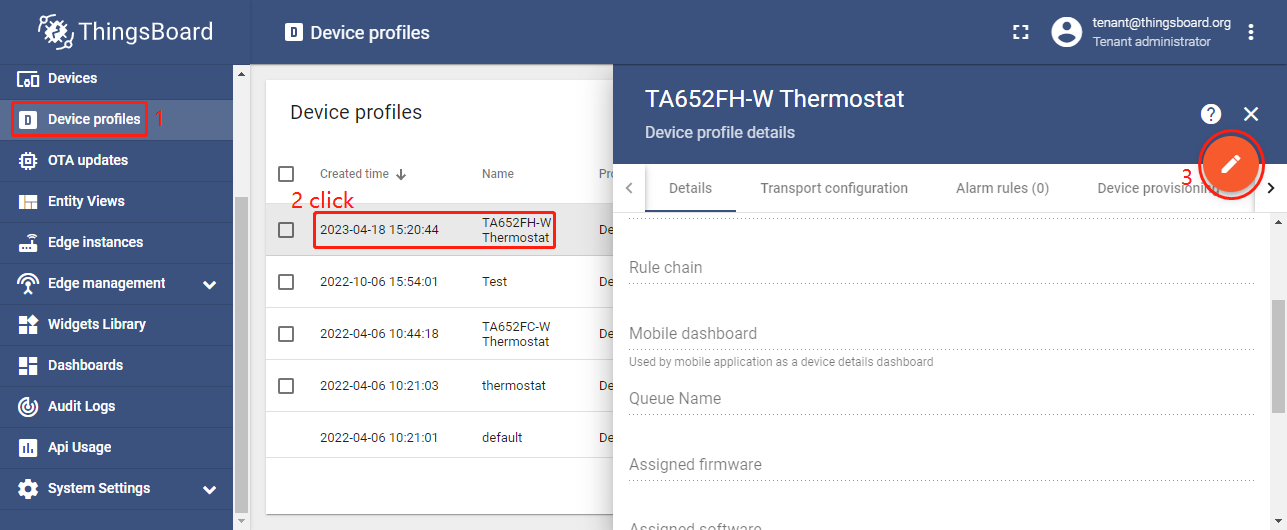Image resolution: width=1287 pixels, height=530 pixels.
Task: Select the thermostat profile name
Action: 514,386
